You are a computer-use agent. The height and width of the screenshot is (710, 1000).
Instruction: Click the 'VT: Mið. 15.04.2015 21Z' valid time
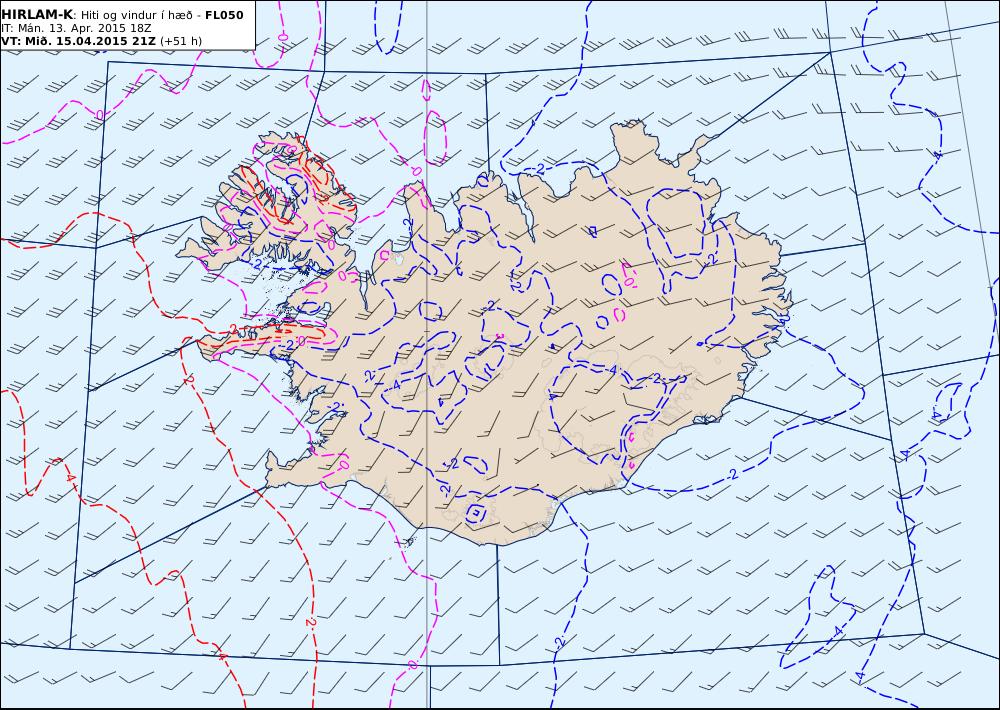[x=78, y=41]
